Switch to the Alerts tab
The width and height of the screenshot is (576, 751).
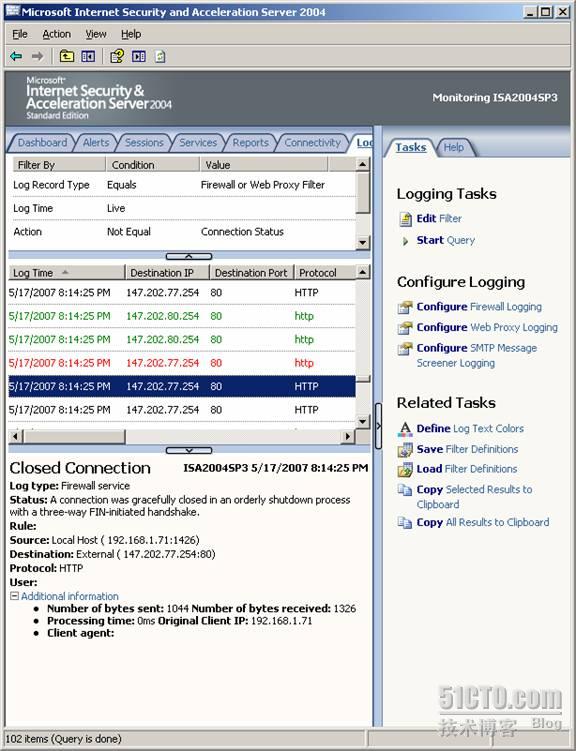point(96,143)
